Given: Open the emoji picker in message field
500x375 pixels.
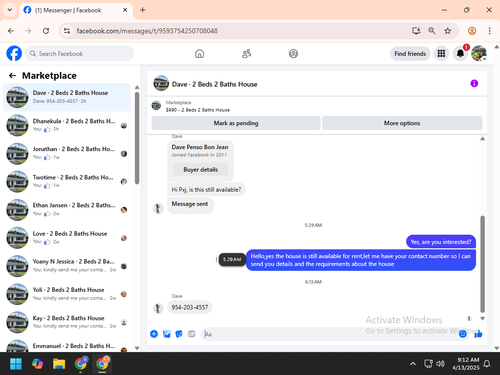Looking at the screenshot, I should click(463, 334).
